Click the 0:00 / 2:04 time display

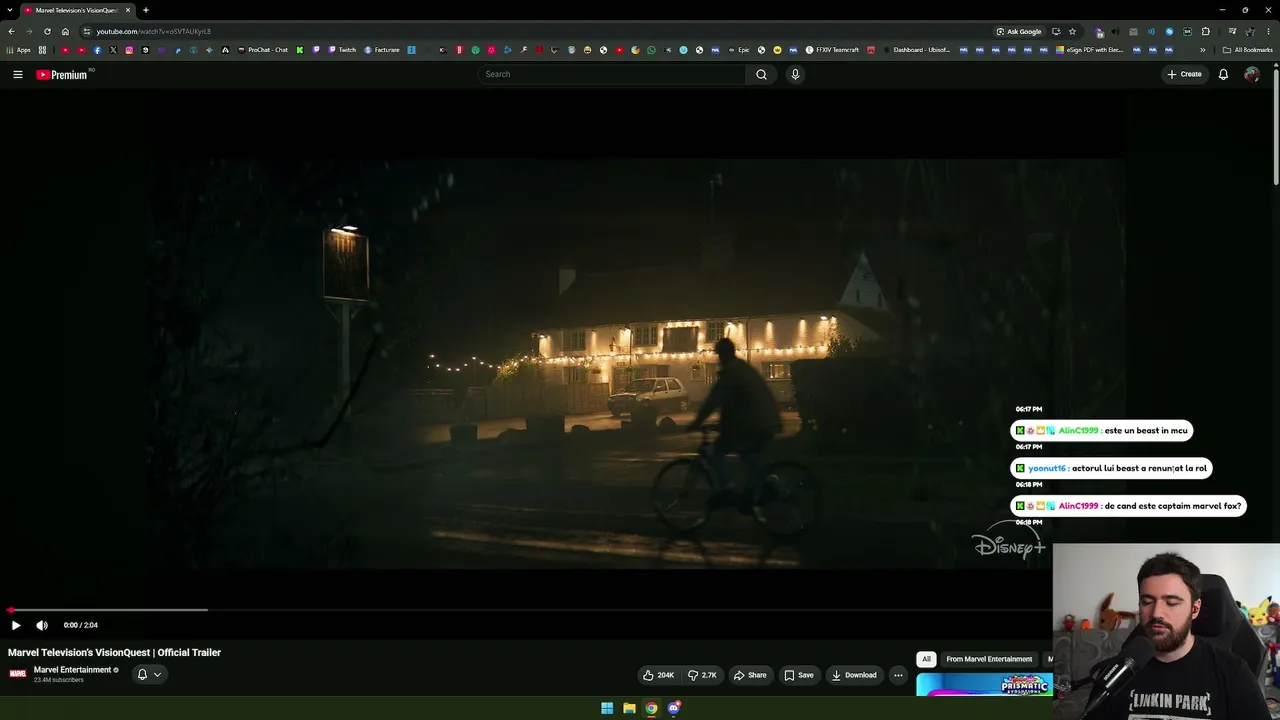[x=80, y=625]
